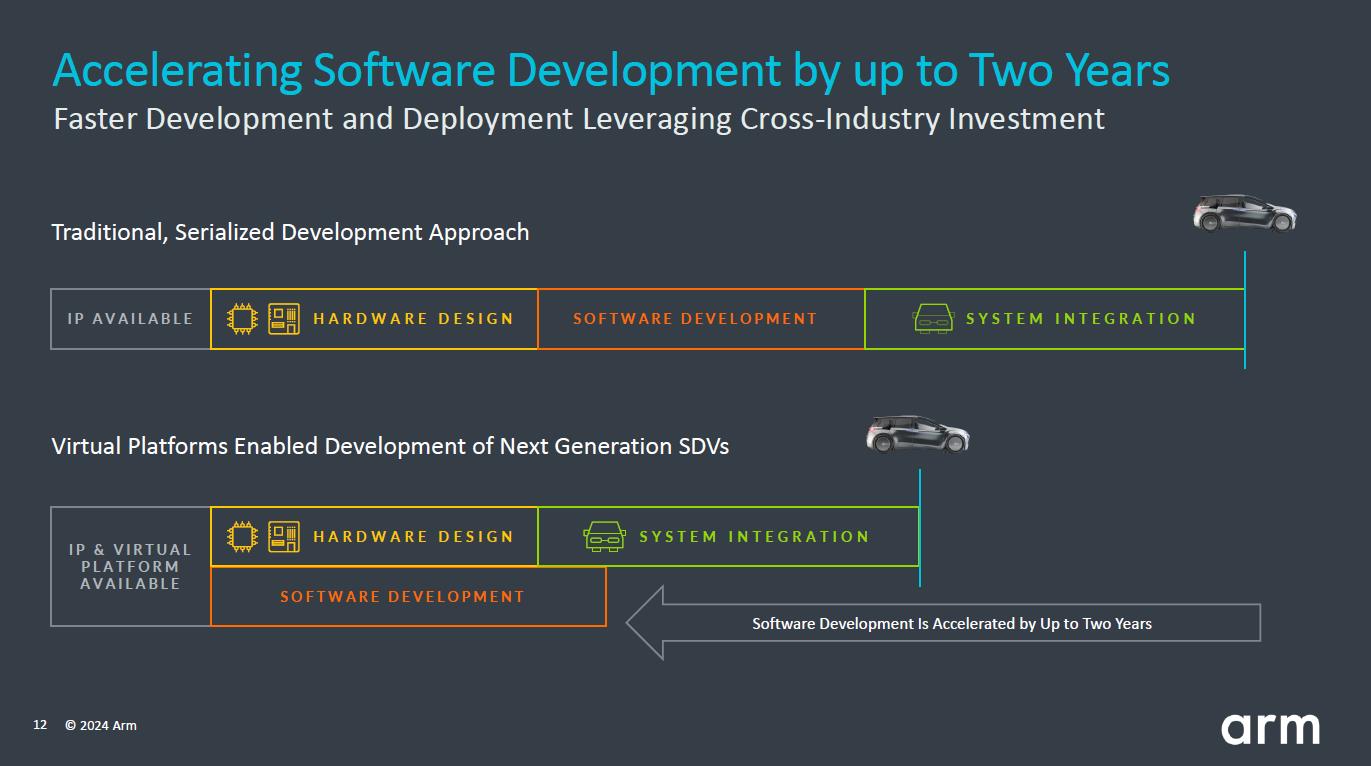Click the Virtual Platforms Enabled Development heading
1371x766 pixels.
point(390,446)
